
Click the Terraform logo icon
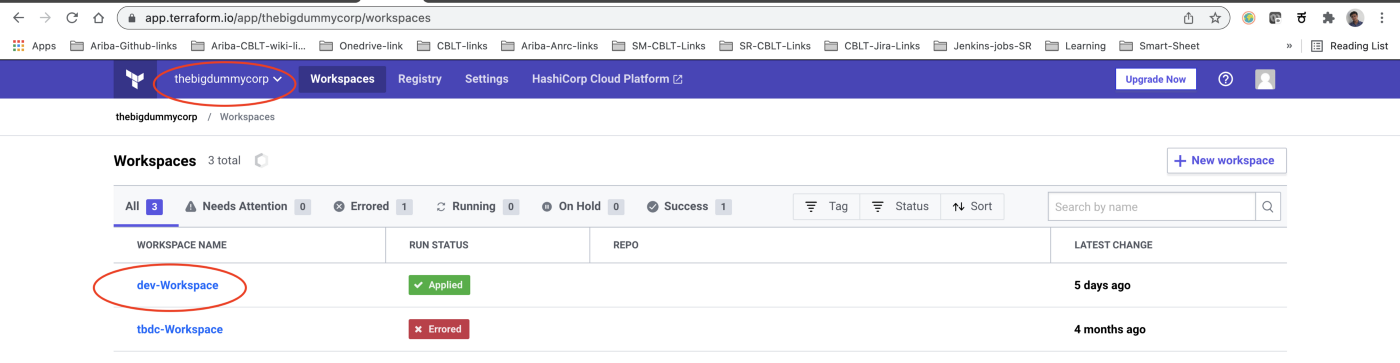pos(135,79)
